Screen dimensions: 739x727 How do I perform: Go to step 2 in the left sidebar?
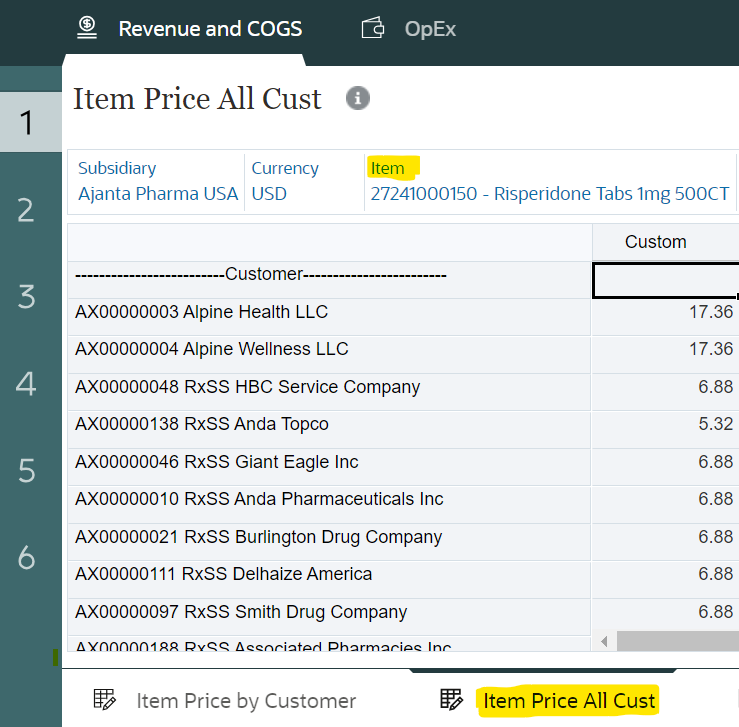[x=27, y=210]
